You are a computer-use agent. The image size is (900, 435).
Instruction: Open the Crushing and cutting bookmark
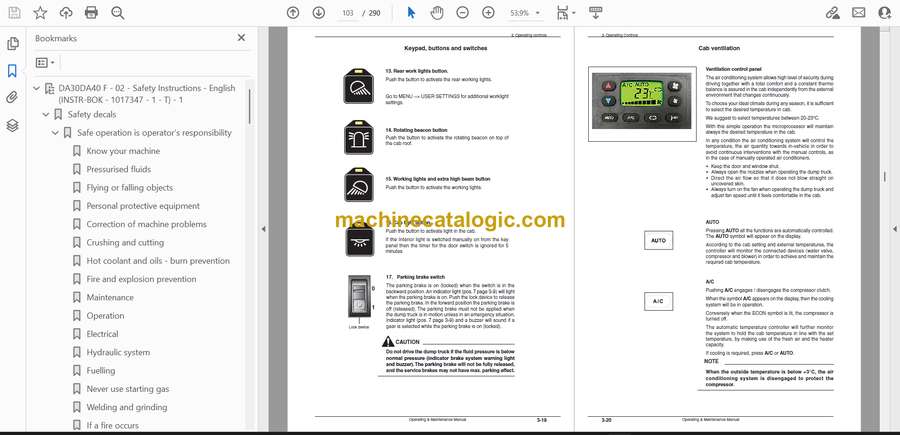(x=125, y=243)
